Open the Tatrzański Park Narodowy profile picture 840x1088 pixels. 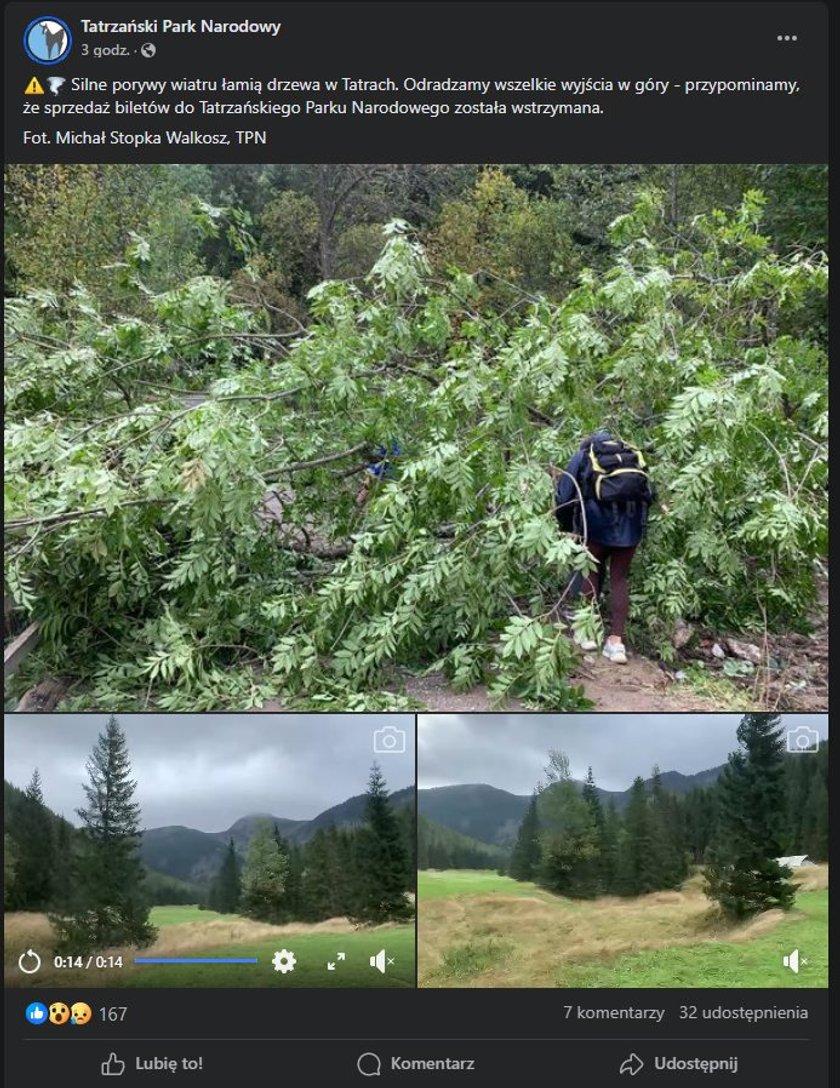(x=48, y=40)
